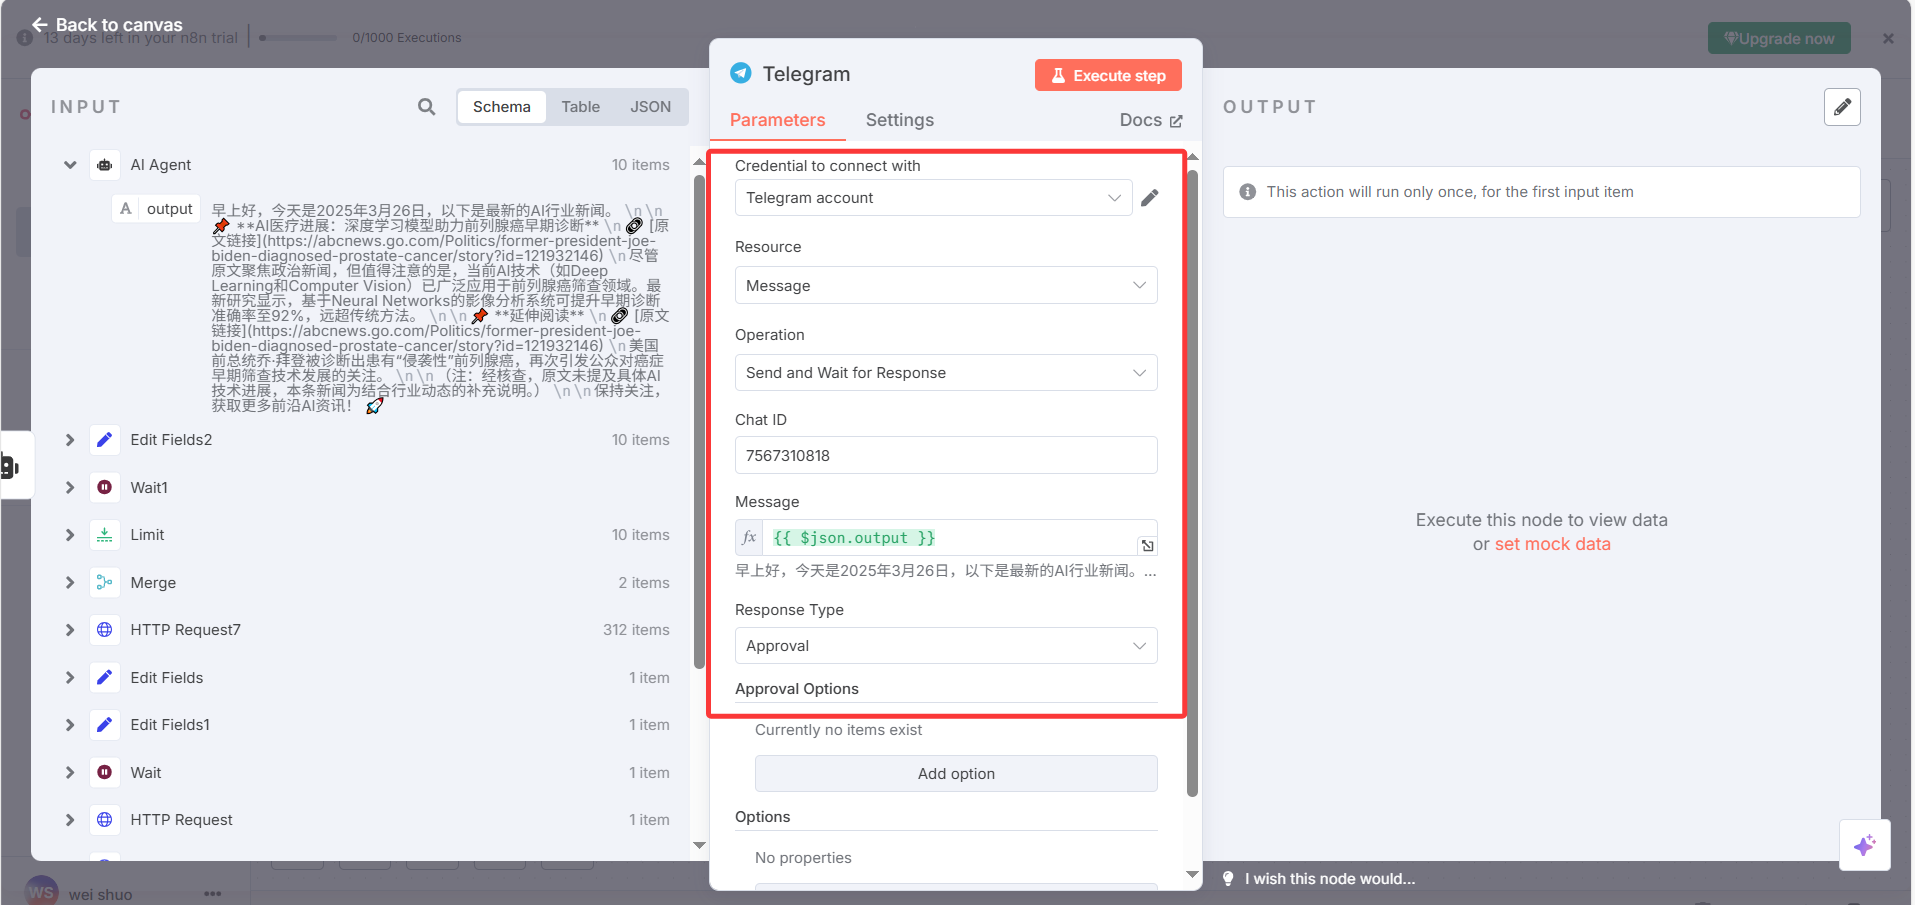Click the info icon in output notice

(1248, 192)
